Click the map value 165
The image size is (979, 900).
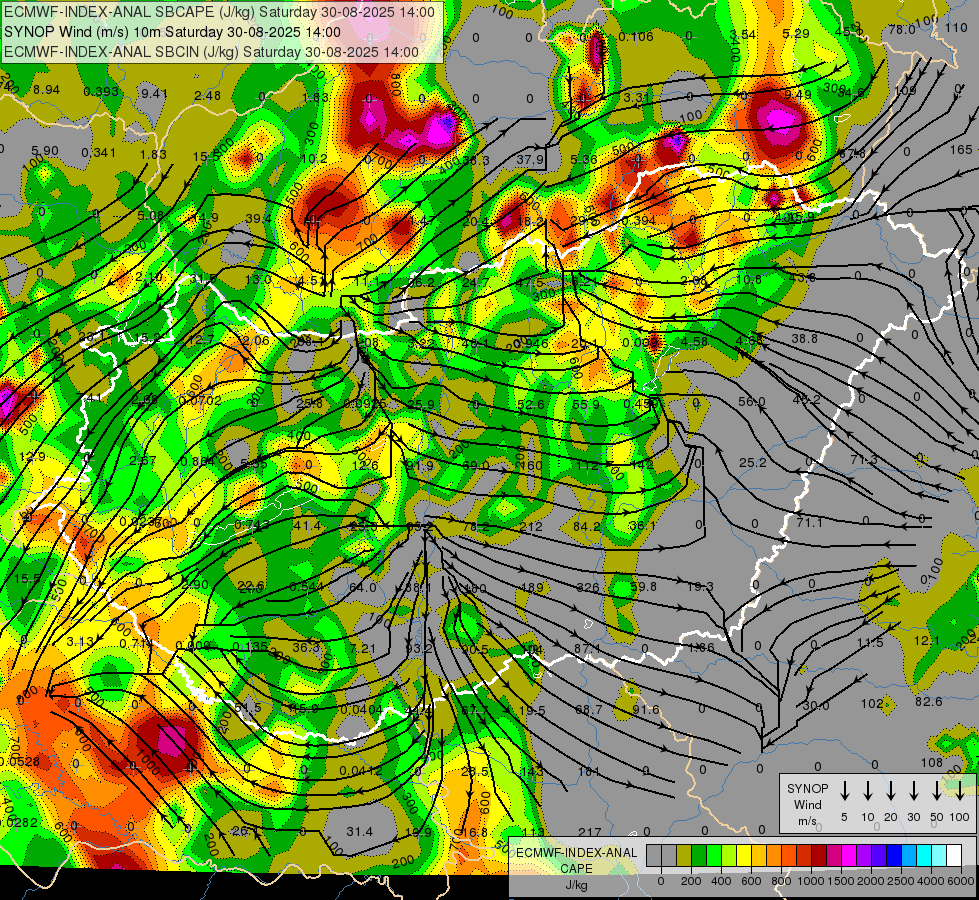point(962,149)
